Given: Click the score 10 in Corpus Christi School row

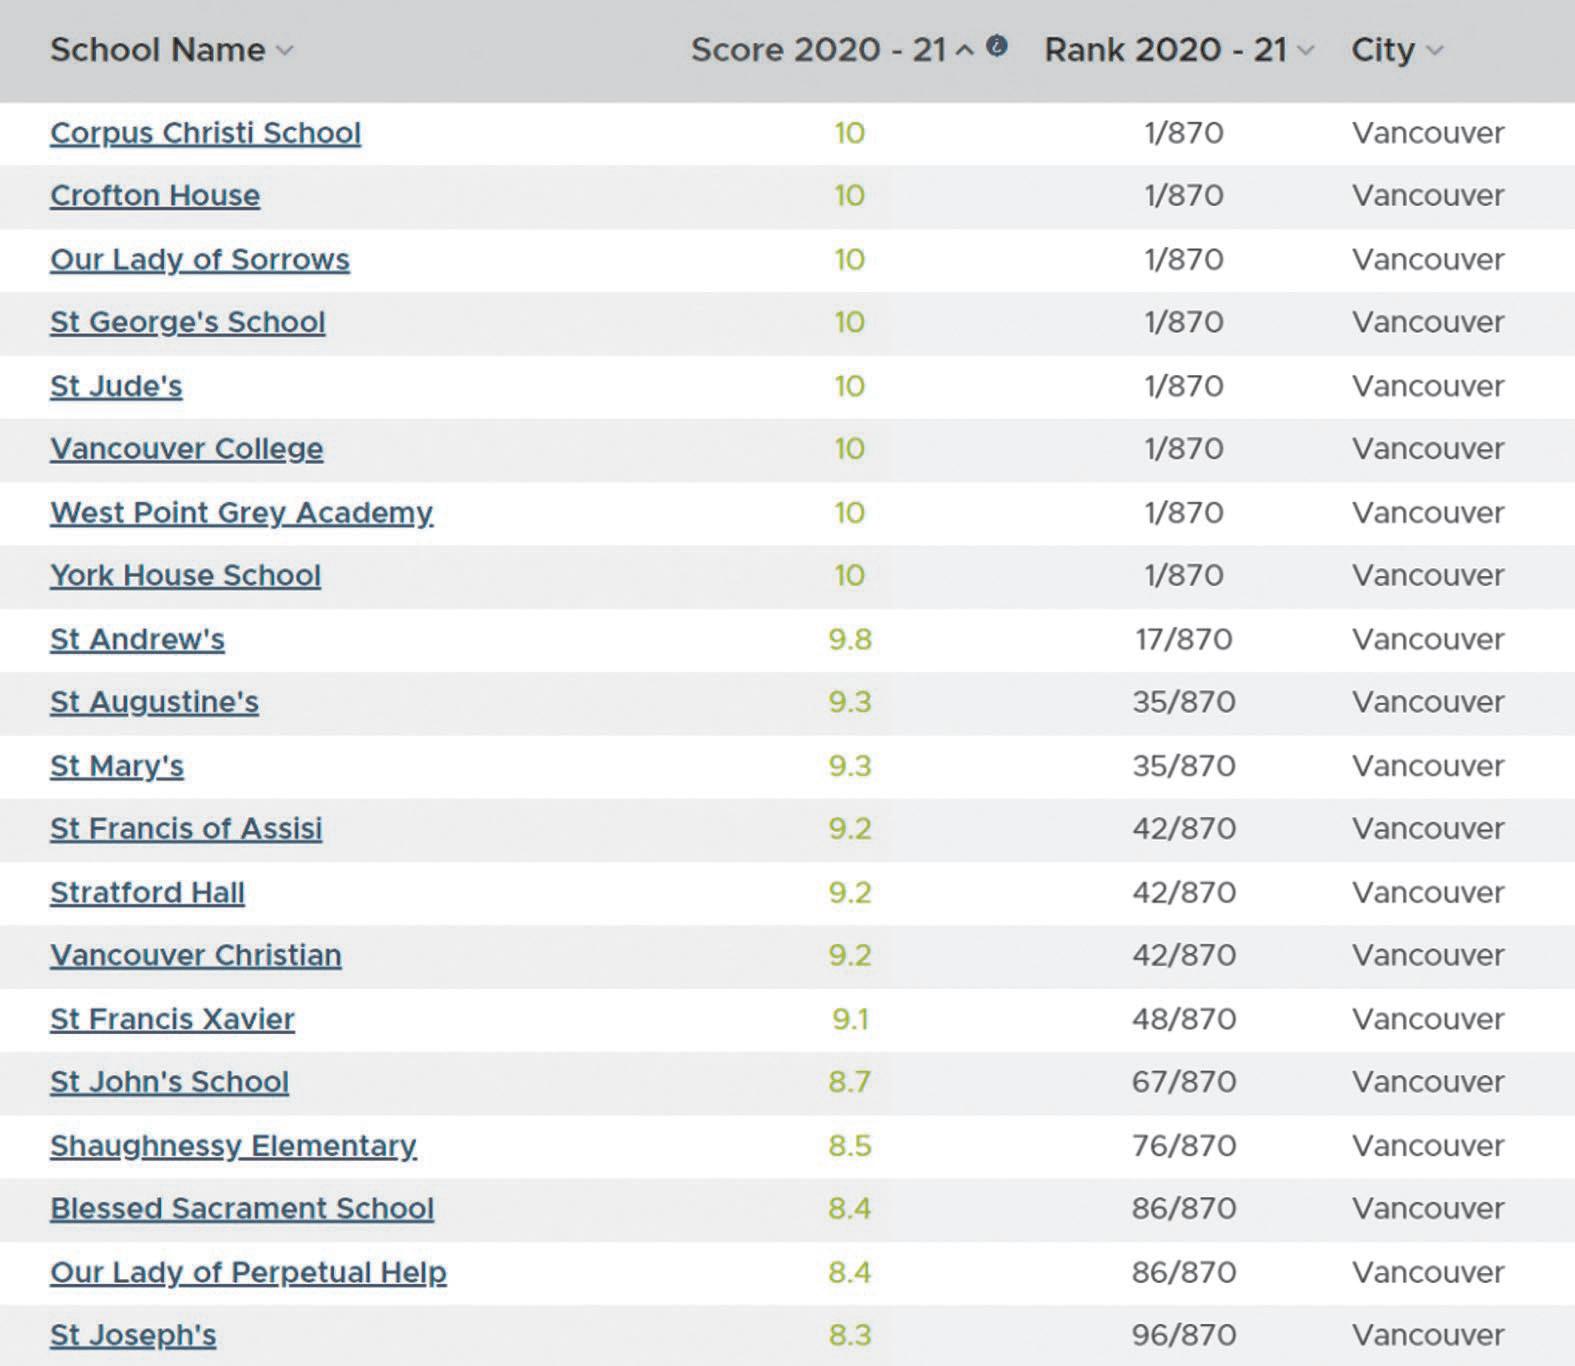Looking at the screenshot, I should click(x=850, y=133).
